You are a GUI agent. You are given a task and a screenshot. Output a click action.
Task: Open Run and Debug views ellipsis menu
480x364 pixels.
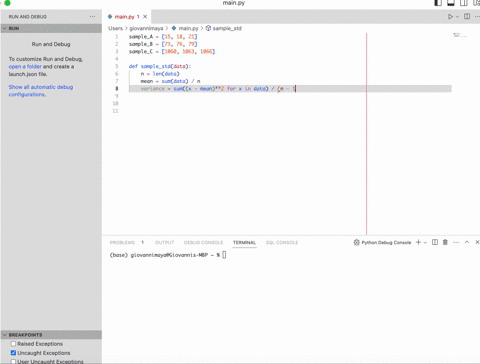pyautogui.click(x=92, y=16)
